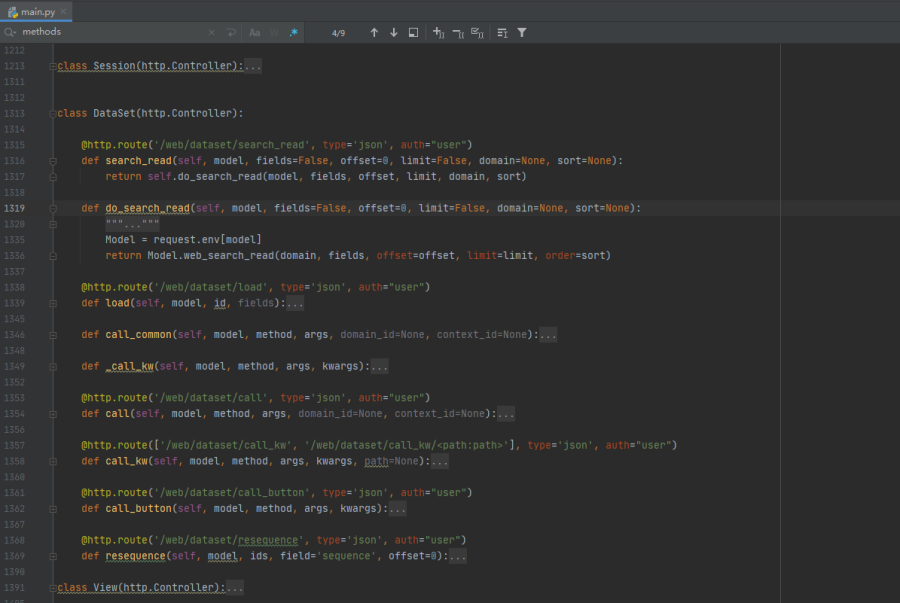This screenshot has width=900, height=603.
Task: Click the search filter funnel icon
Action: [522, 32]
